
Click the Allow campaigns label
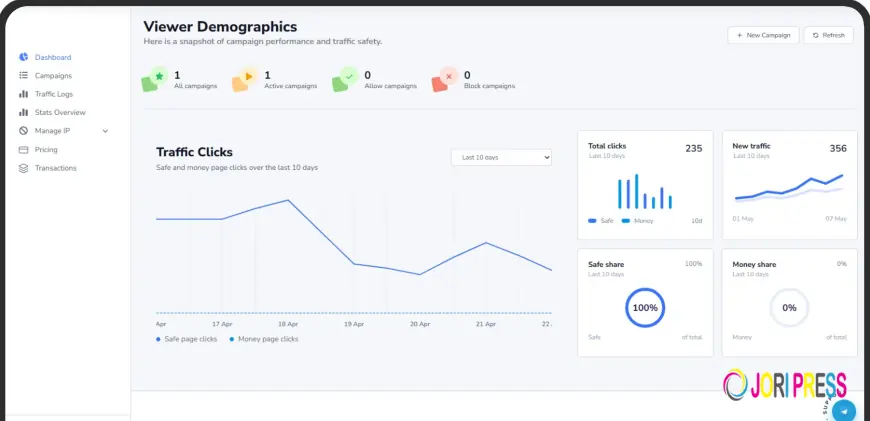coord(391,87)
